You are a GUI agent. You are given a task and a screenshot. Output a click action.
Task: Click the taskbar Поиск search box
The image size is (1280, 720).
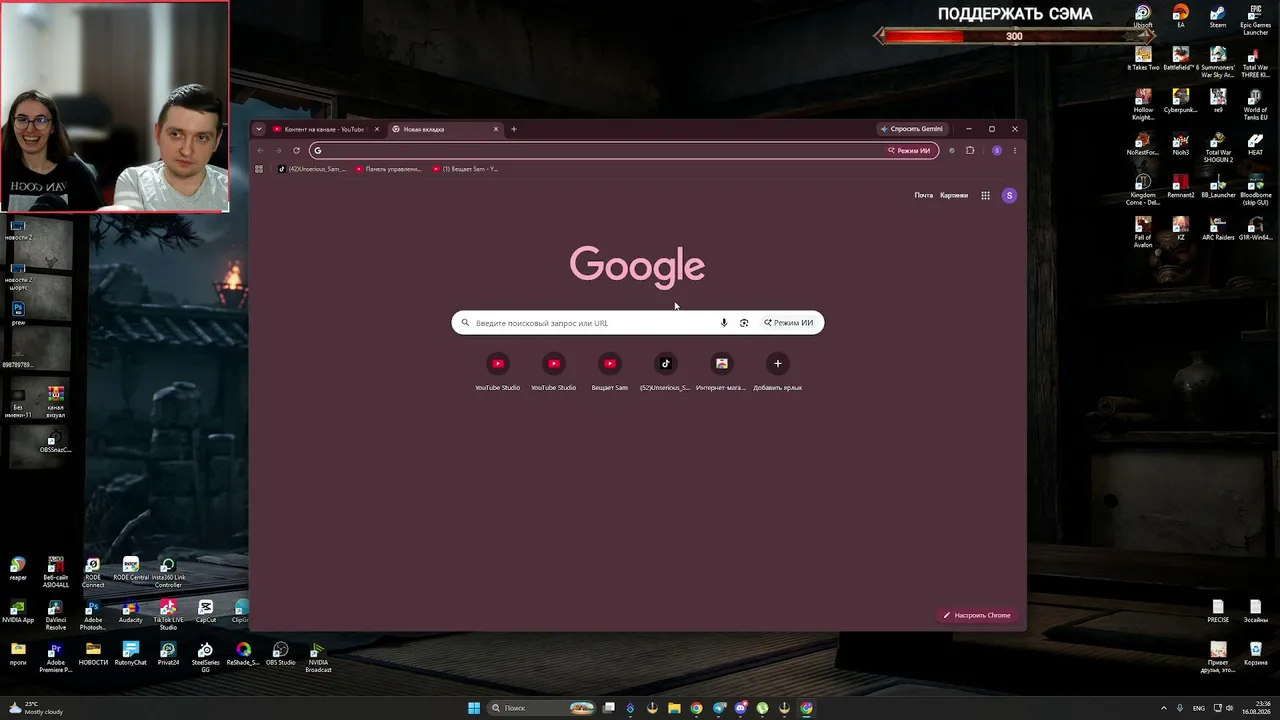pos(540,708)
